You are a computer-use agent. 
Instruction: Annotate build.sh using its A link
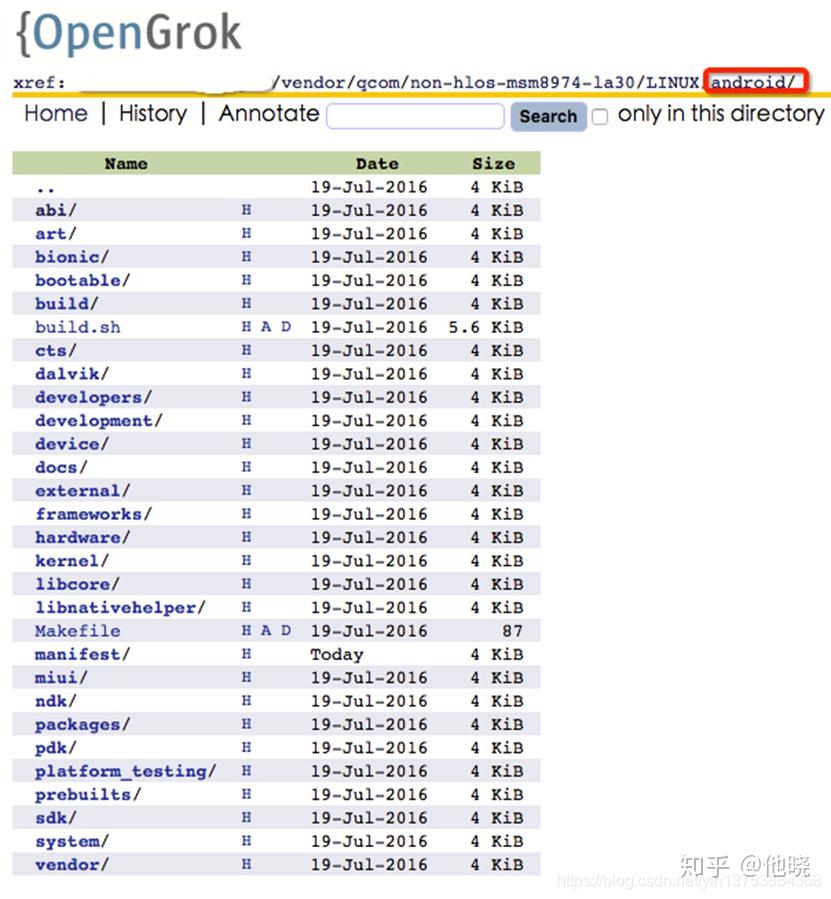265,327
